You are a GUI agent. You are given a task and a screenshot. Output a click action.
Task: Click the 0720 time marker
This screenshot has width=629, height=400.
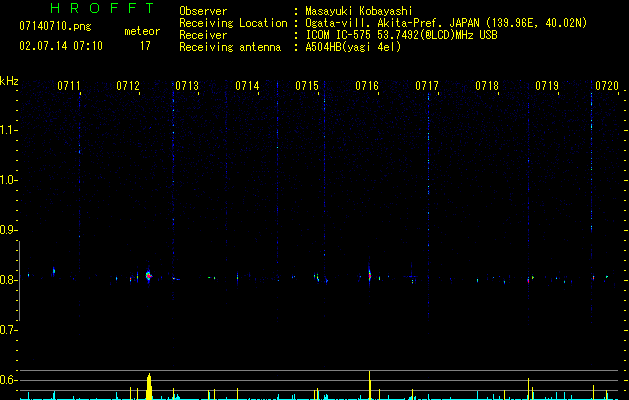[607, 86]
